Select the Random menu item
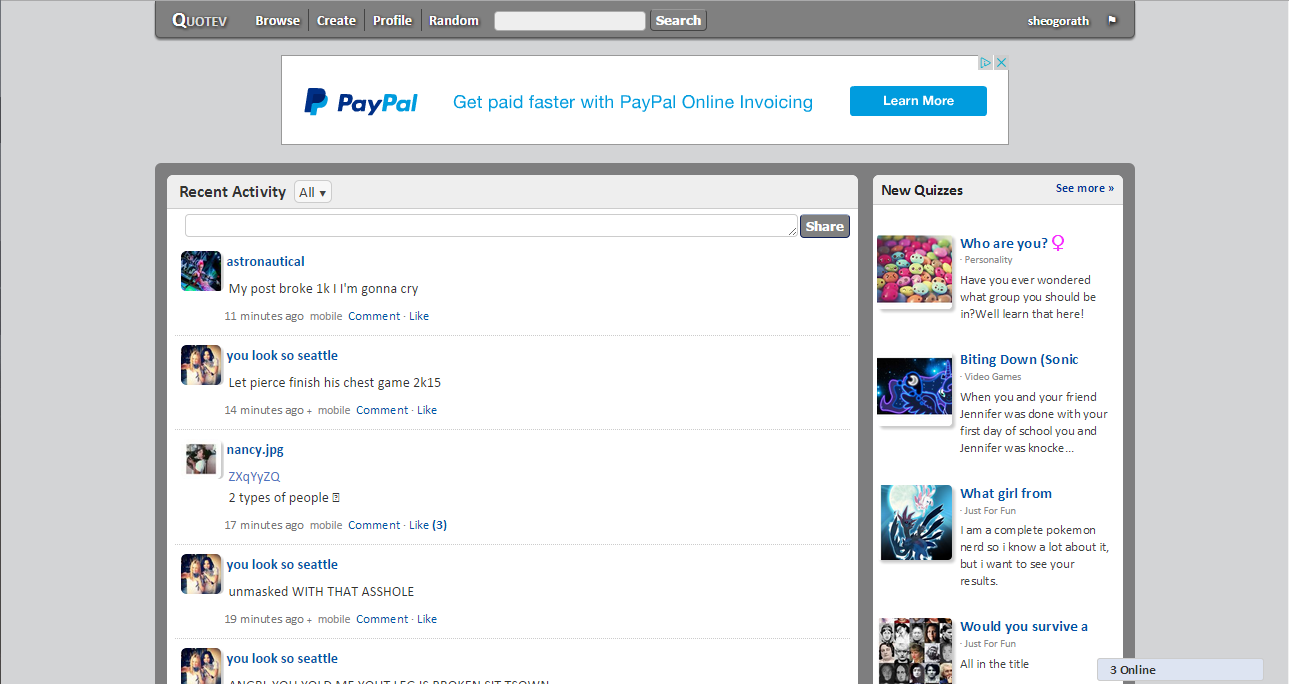The image size is (1289, 684). (454, 20)
